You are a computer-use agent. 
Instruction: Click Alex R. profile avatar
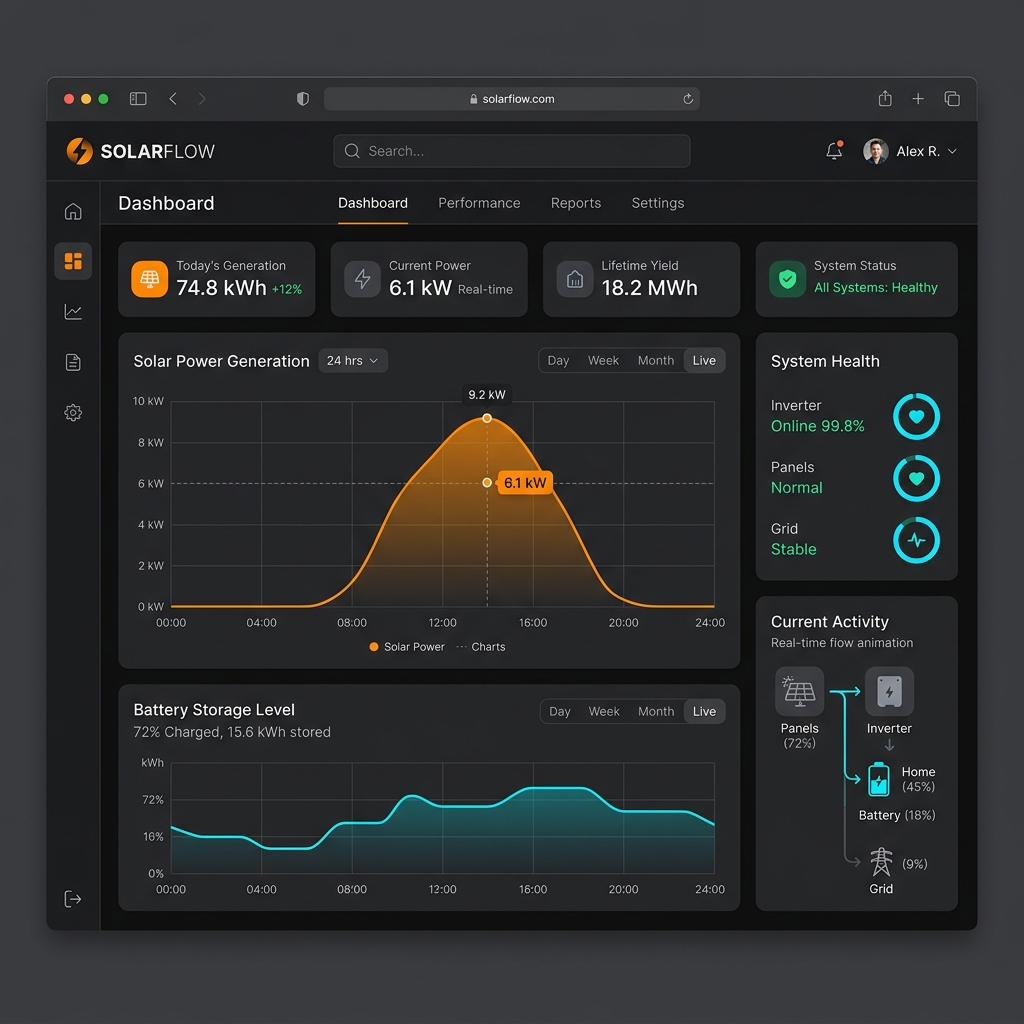pos(876,151)
